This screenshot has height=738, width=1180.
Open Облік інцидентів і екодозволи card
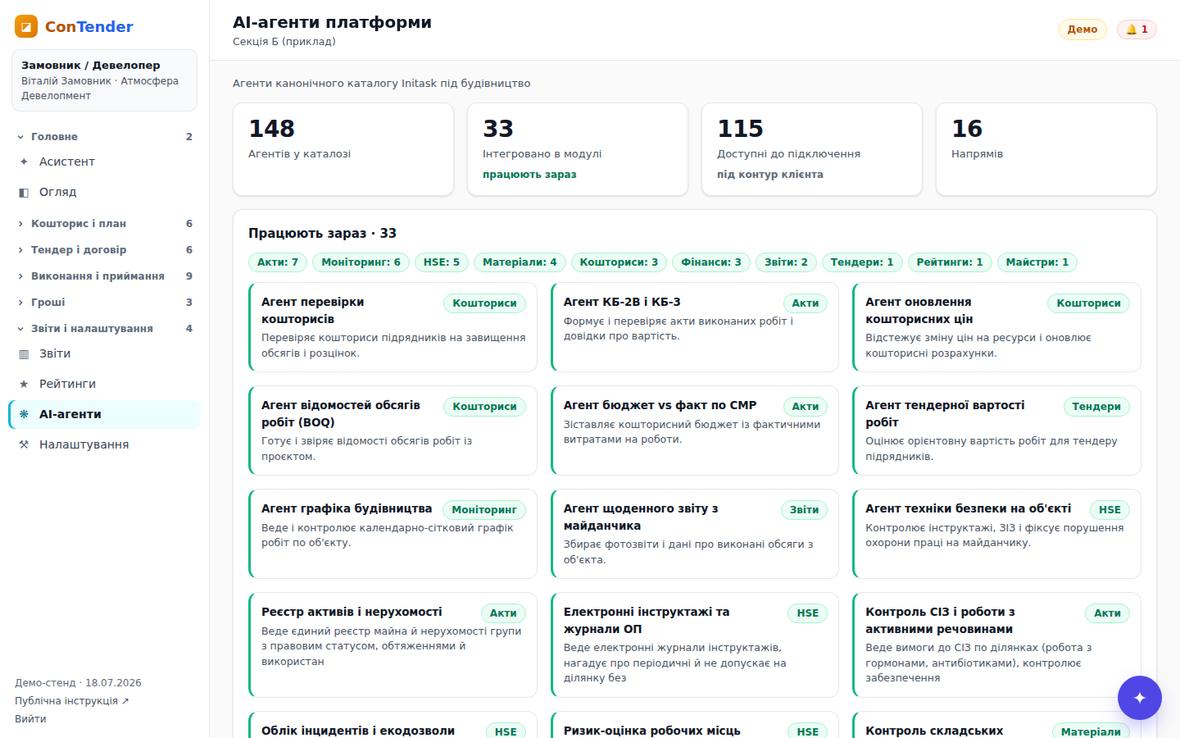point(393,725)
